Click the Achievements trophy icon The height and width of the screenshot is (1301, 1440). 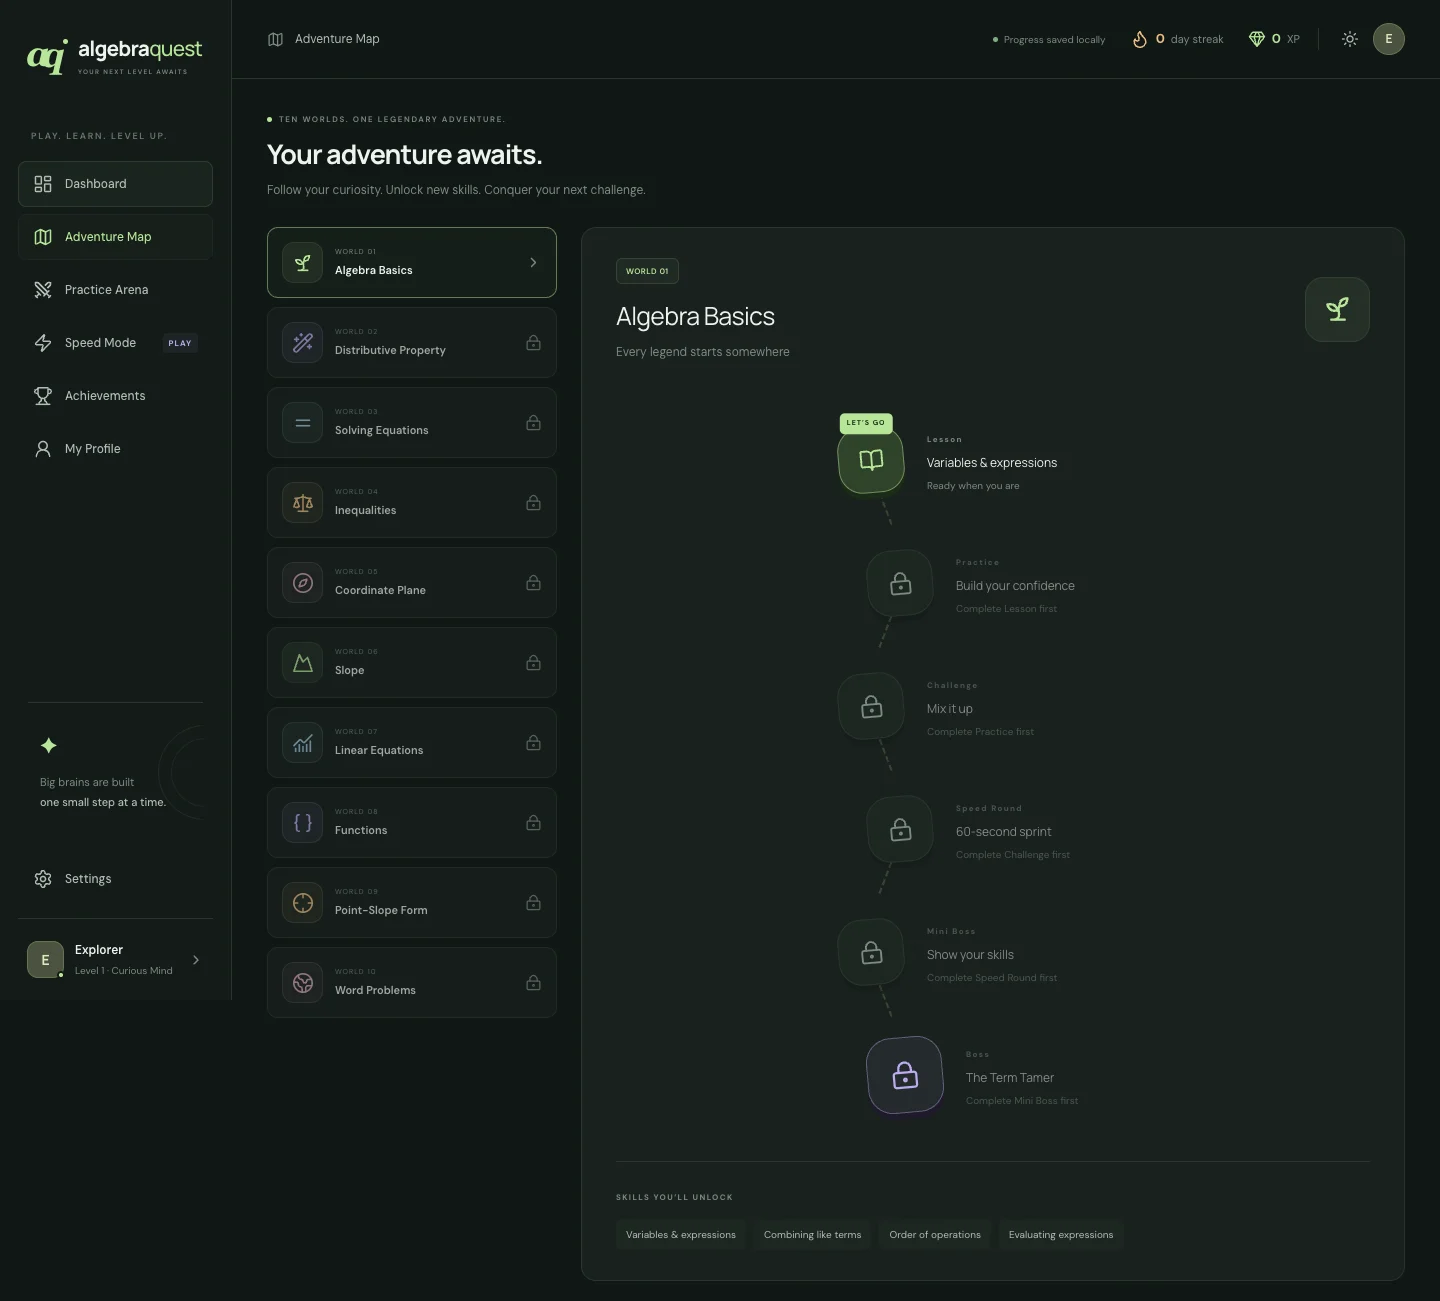pyautogui.click(x=43, y=396)
